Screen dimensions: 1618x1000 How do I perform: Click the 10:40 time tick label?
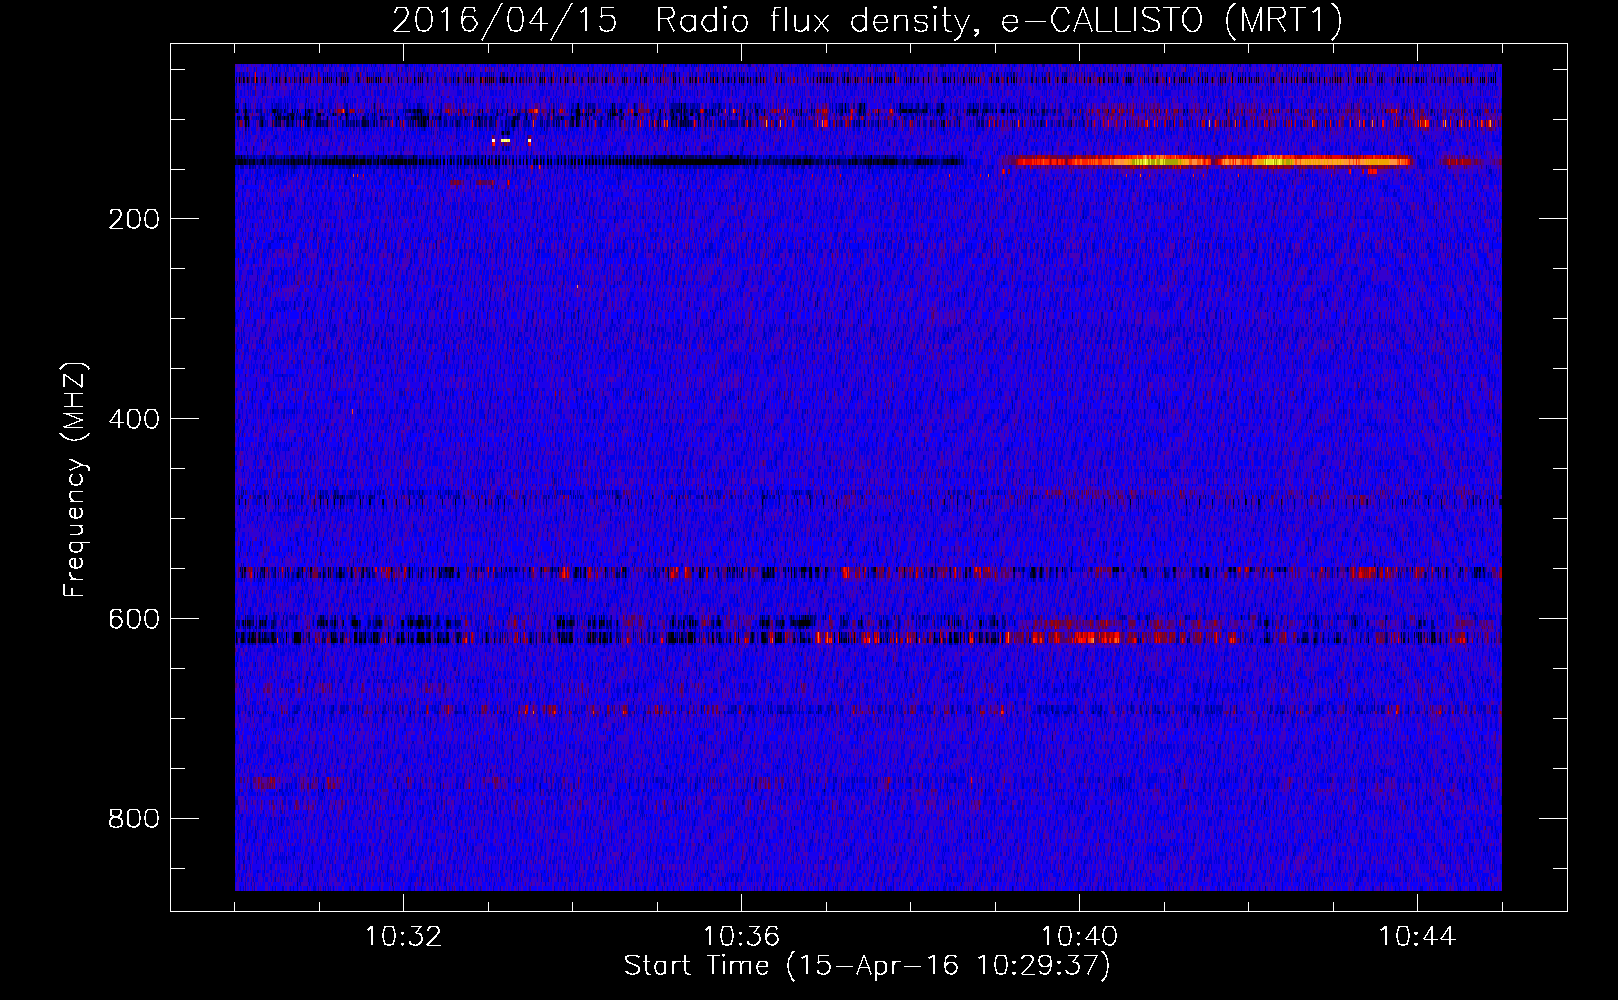pyautogui.click(x=1079, y=937)
